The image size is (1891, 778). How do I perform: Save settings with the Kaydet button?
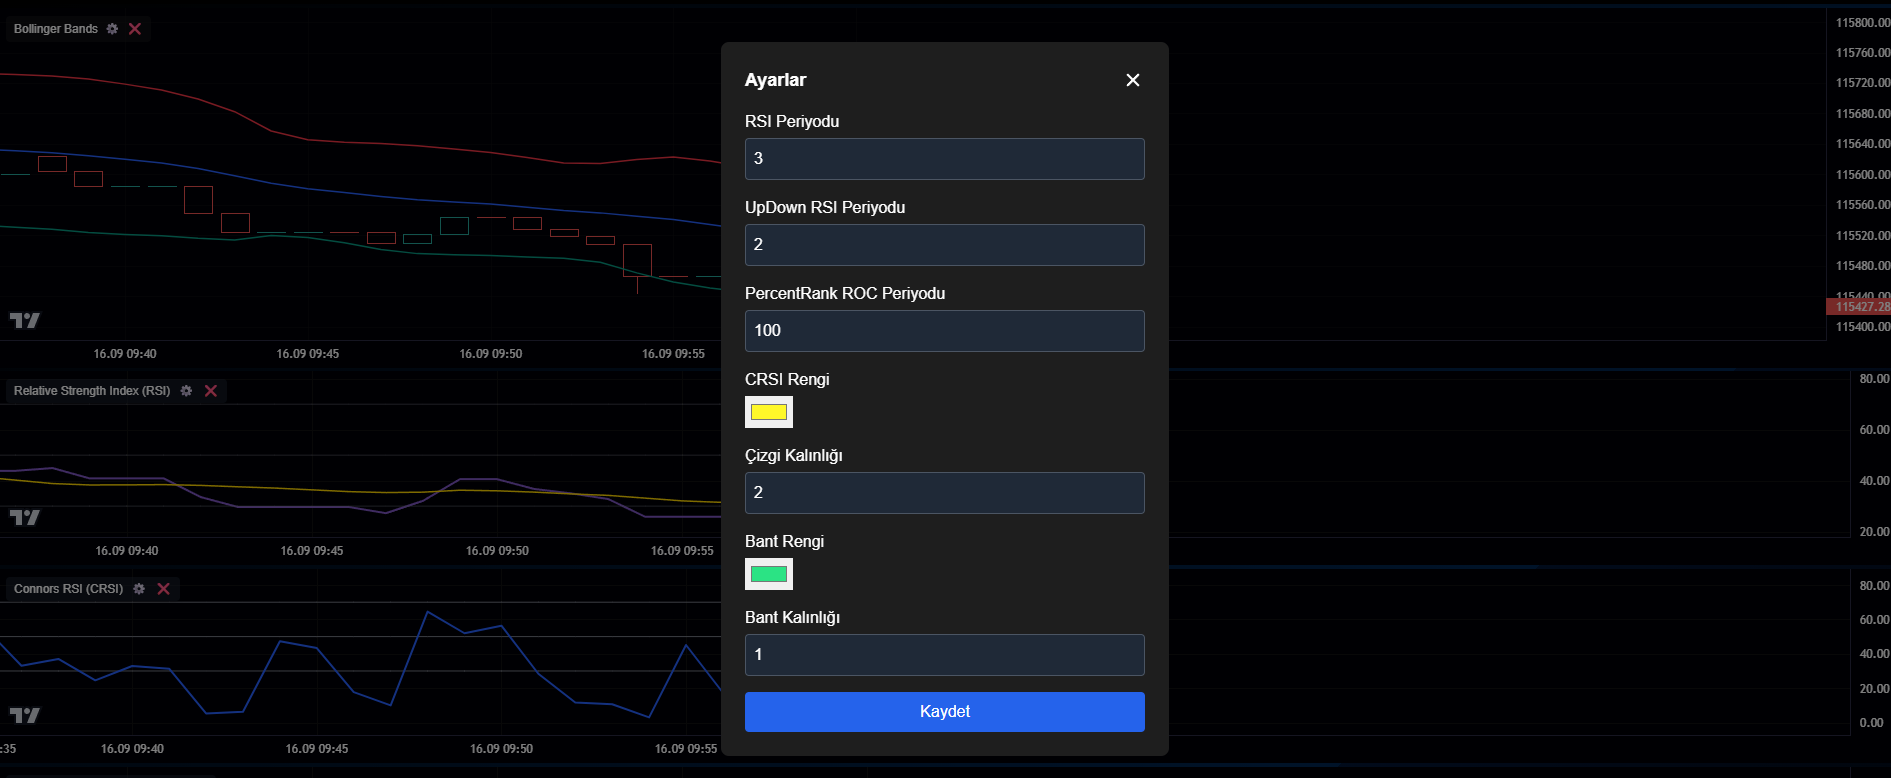pos(945,712)
